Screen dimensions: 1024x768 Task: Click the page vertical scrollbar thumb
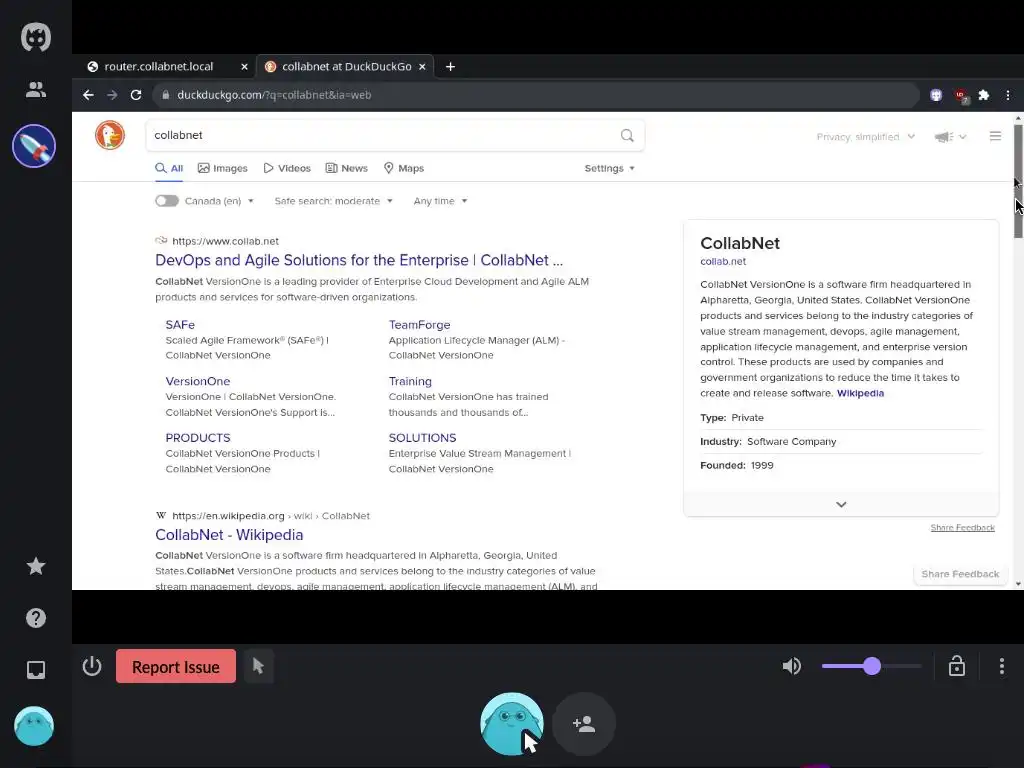(x=1018, y=181)
